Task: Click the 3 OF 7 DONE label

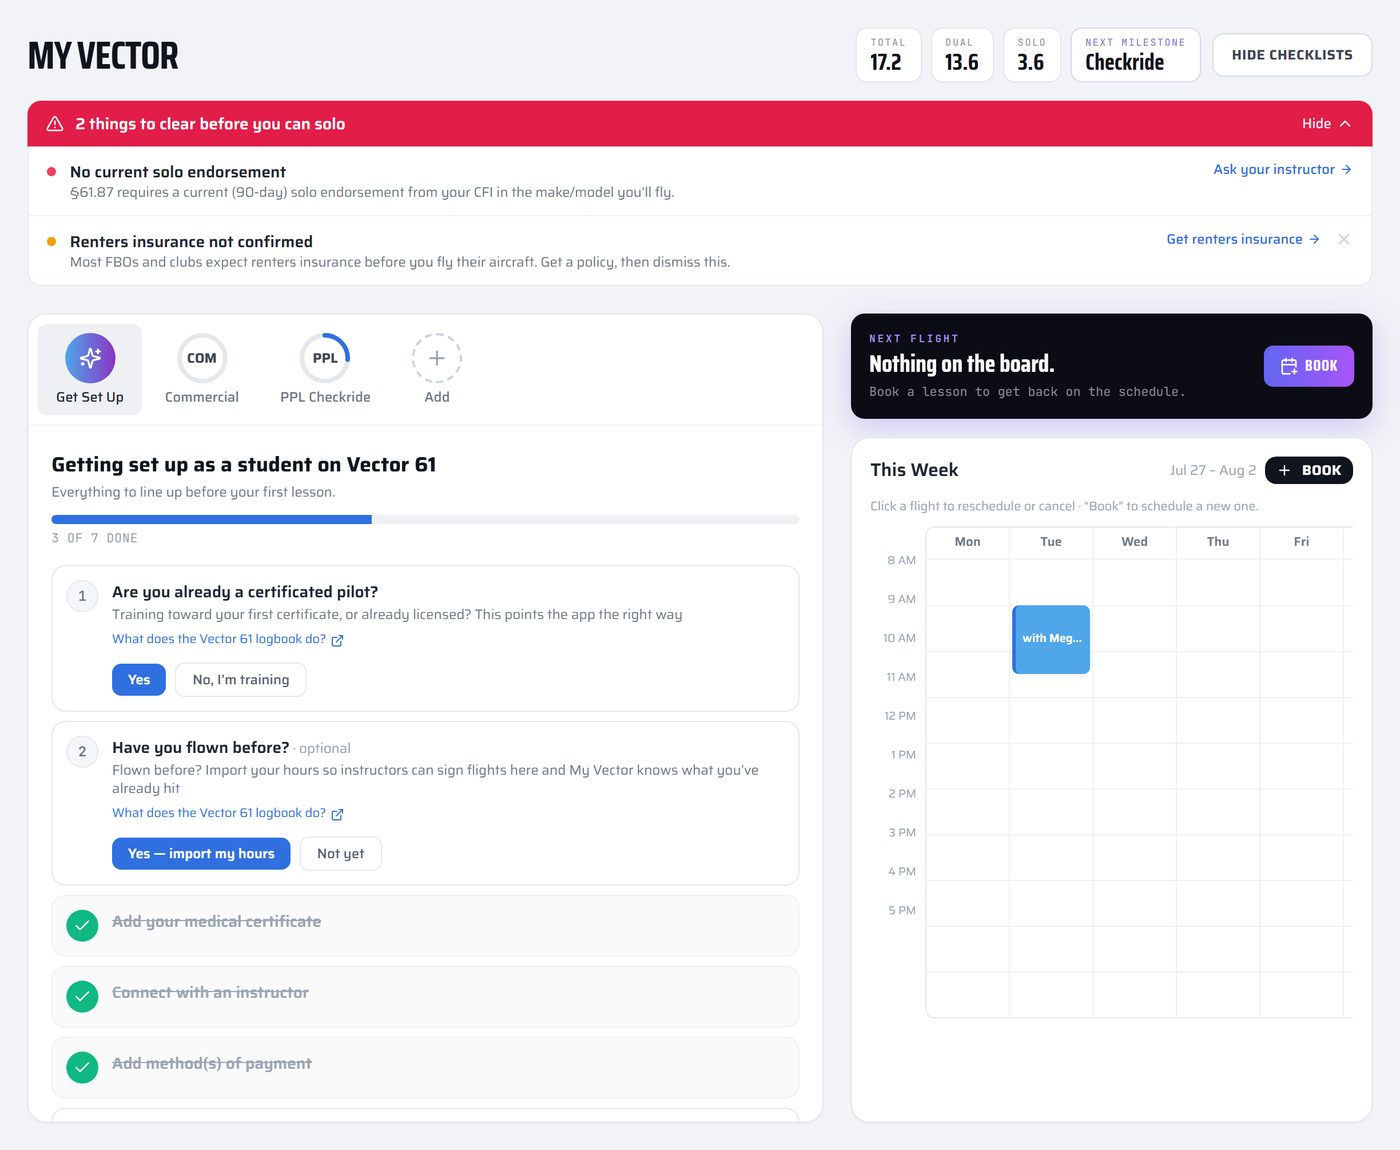Action: (x=95, y=538)
